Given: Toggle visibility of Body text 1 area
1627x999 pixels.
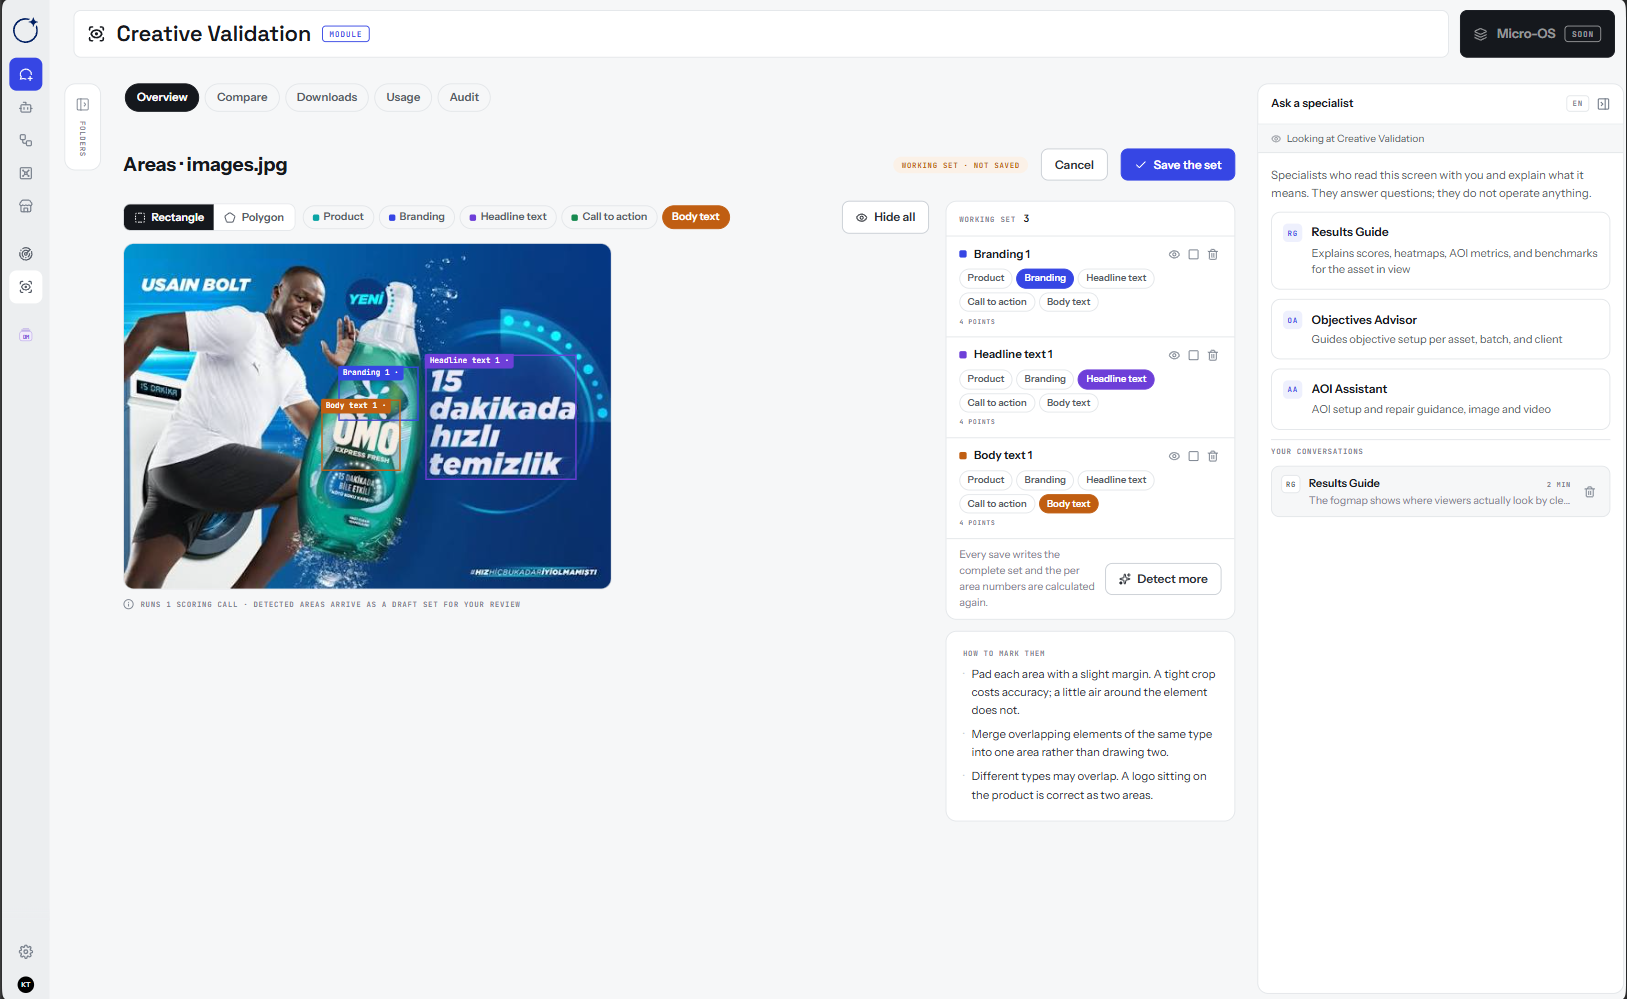Looking at the screenshot, I should pos(1174,456).
